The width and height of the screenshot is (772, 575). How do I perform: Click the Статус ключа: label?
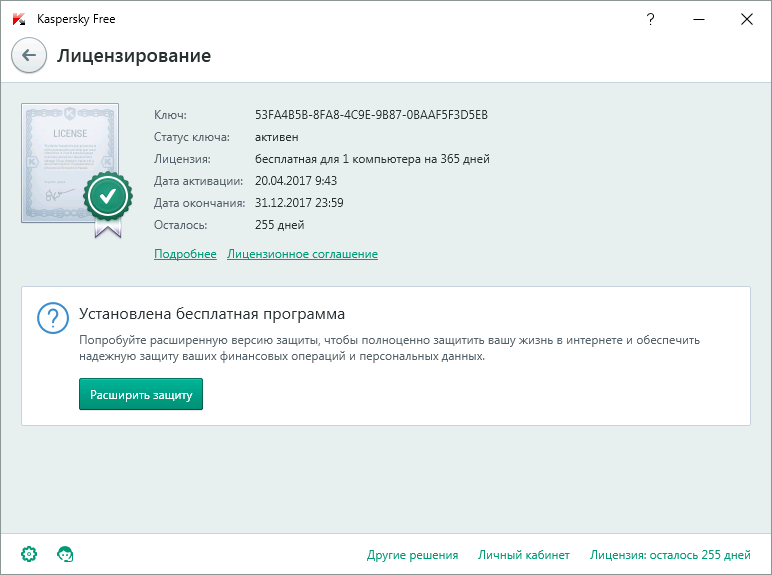click(x=192, y=137)
